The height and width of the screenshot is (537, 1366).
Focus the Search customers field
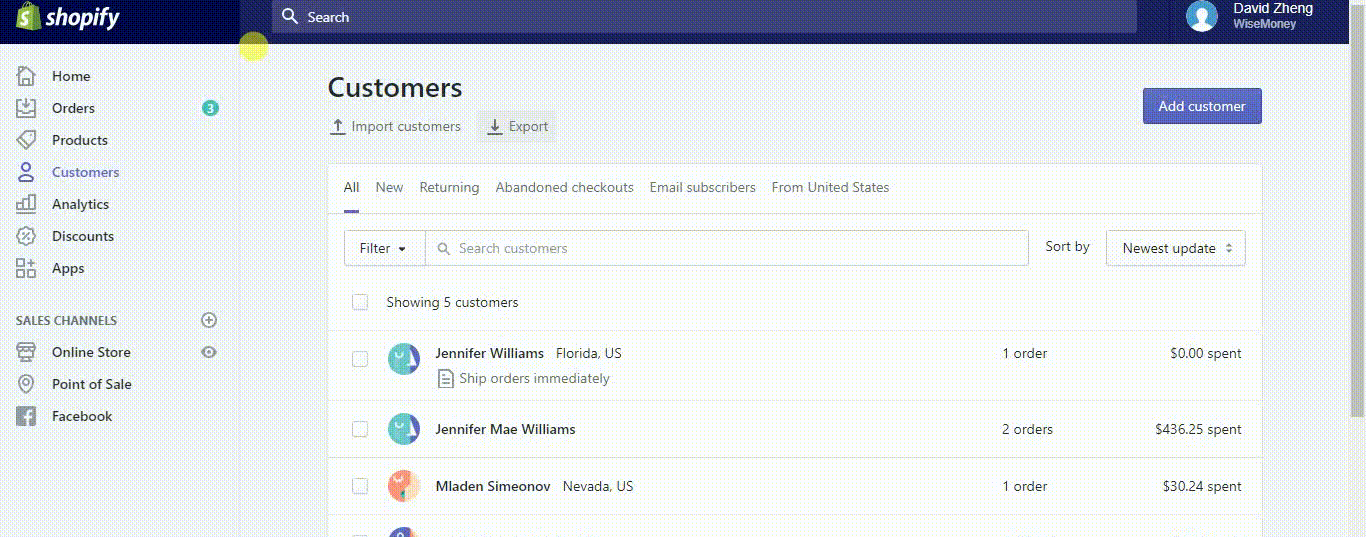tap(727, 248)
